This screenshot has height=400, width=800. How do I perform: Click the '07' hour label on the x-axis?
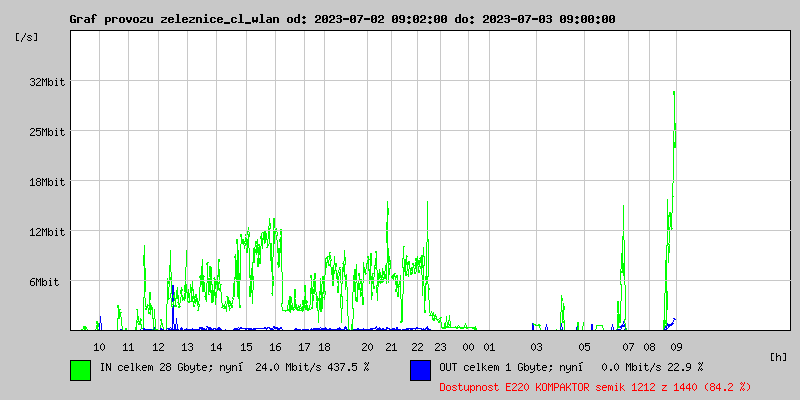point(629,347)
